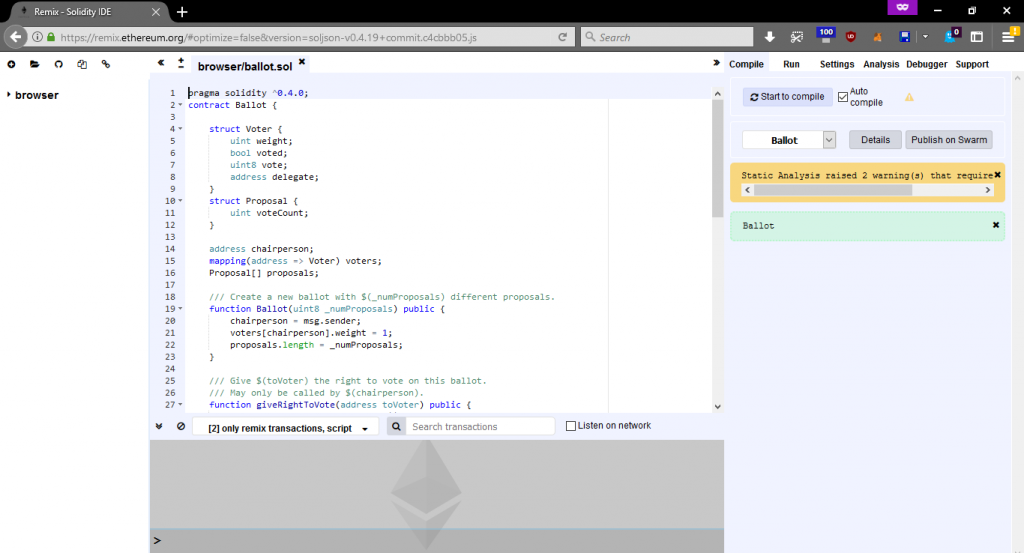
Task: Open the Ballot contract selection dropdown
Action: click(x=829, y=140)
